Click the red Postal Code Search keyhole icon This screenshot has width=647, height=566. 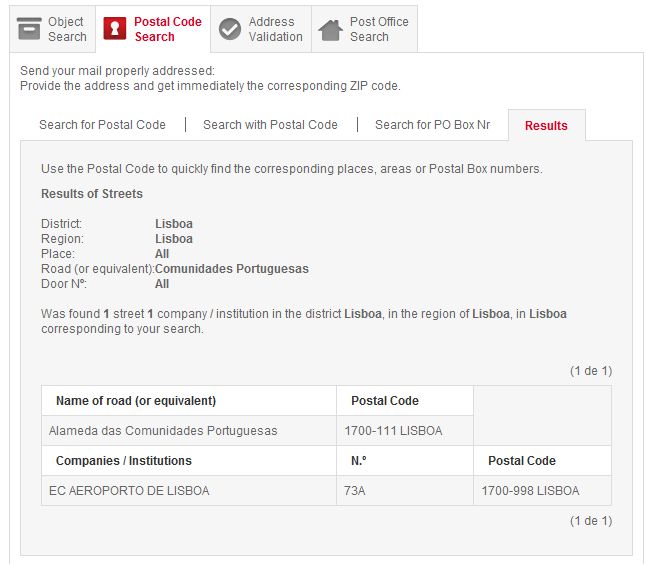coord(115,28)
